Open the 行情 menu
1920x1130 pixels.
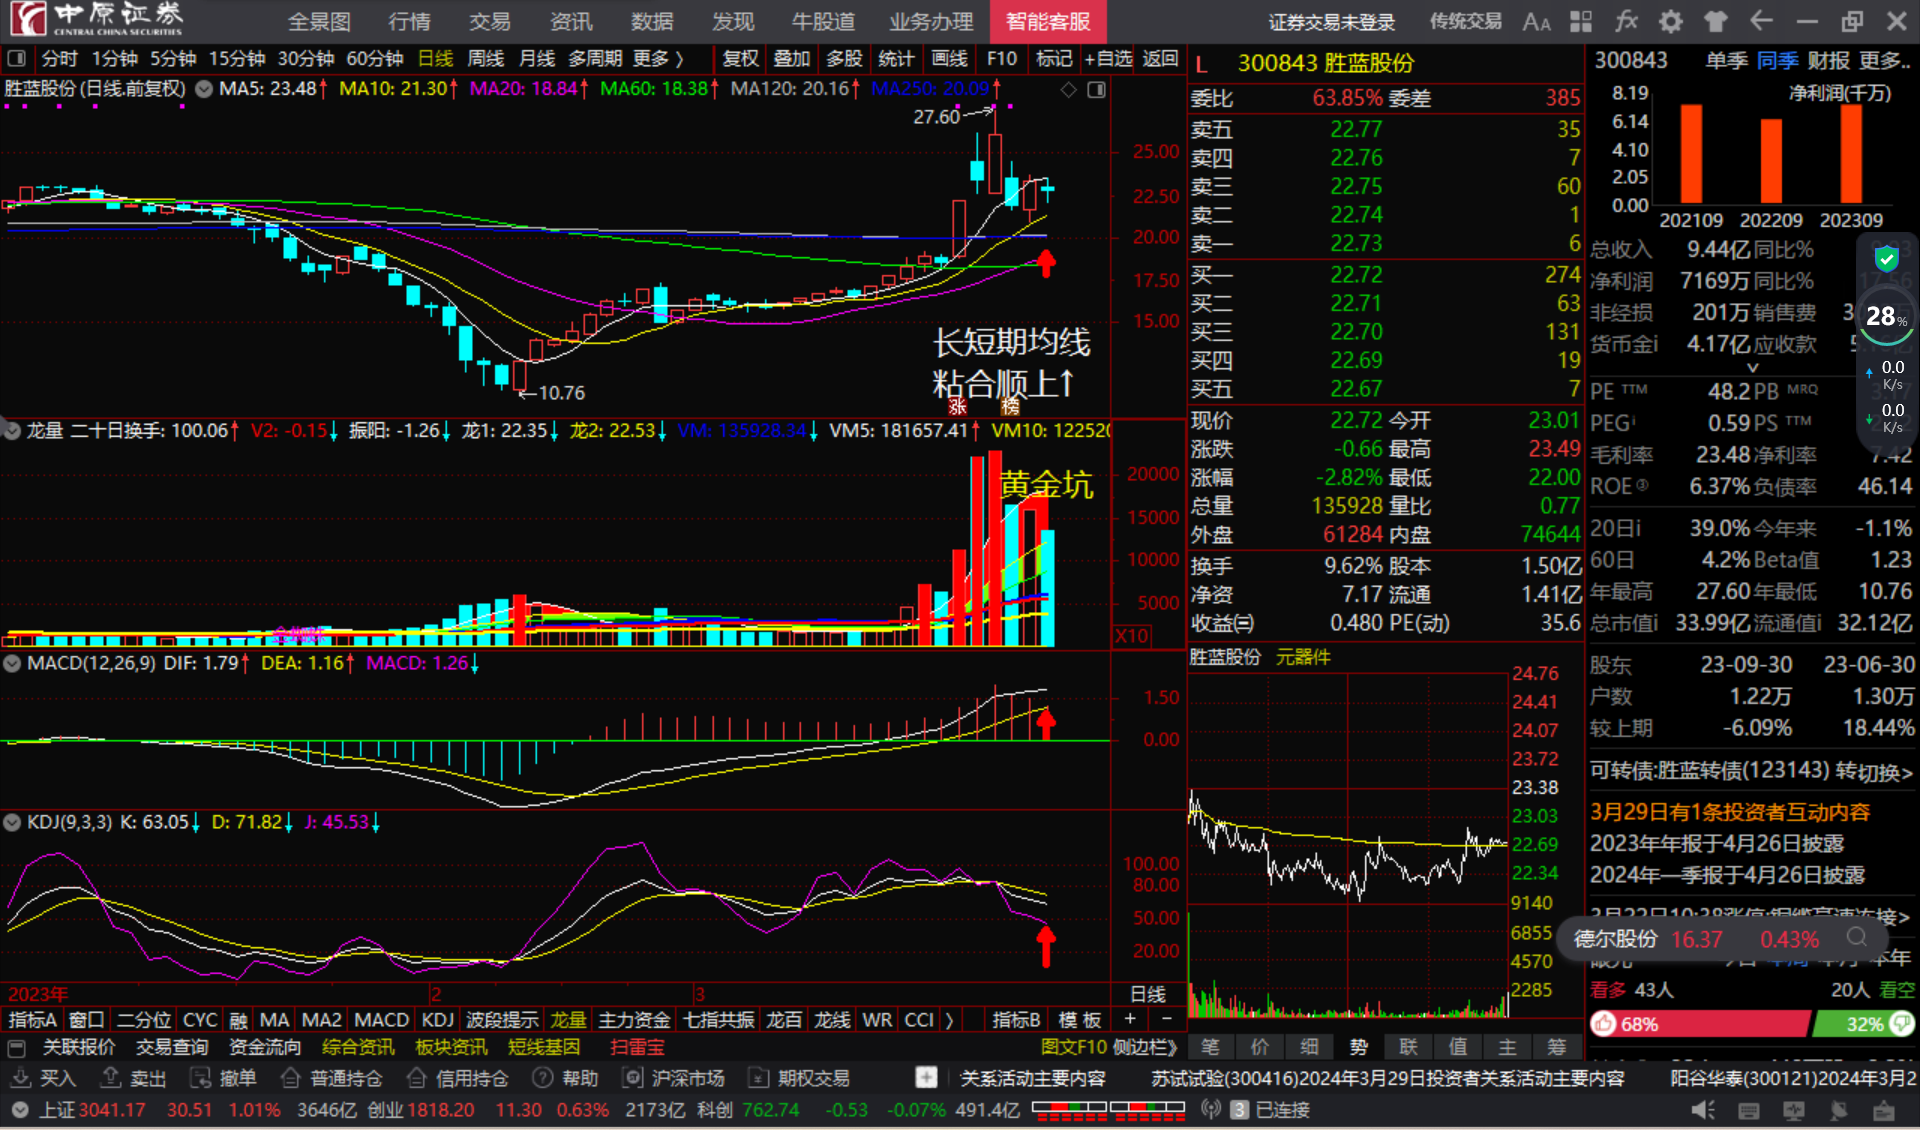pyautogui.click(x=409, y=21)
